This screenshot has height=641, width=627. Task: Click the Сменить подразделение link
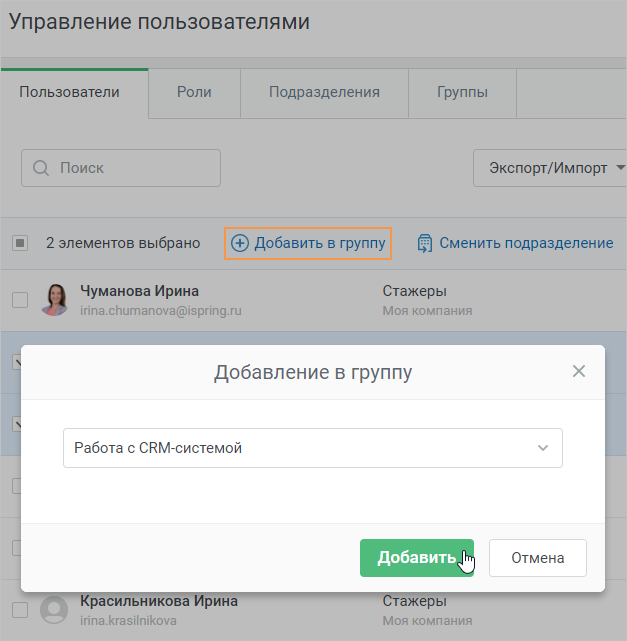point(515,243)
